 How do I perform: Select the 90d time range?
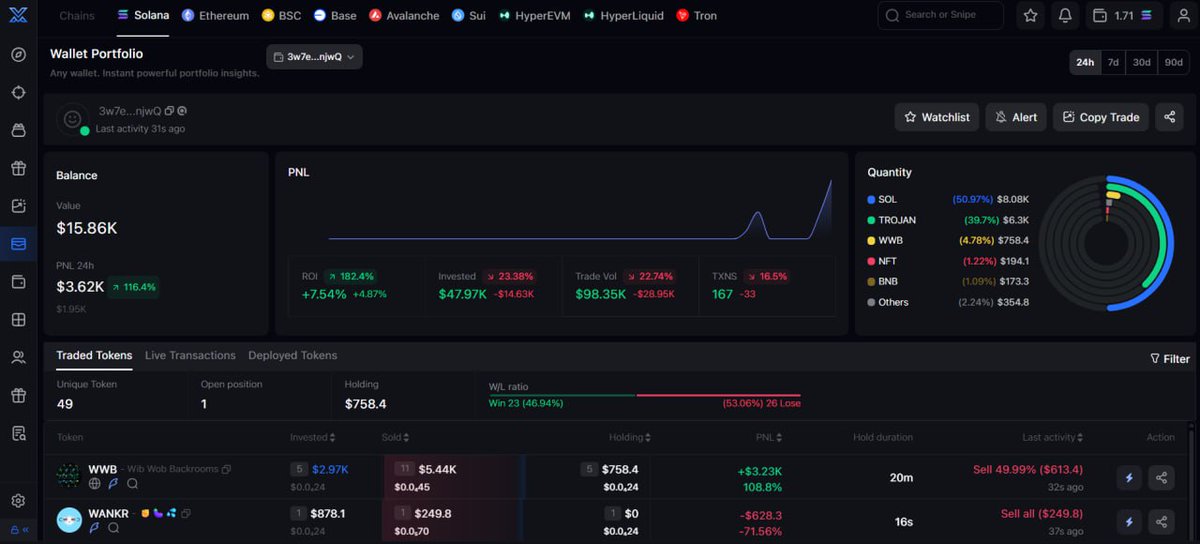[x=1173, y=62]
